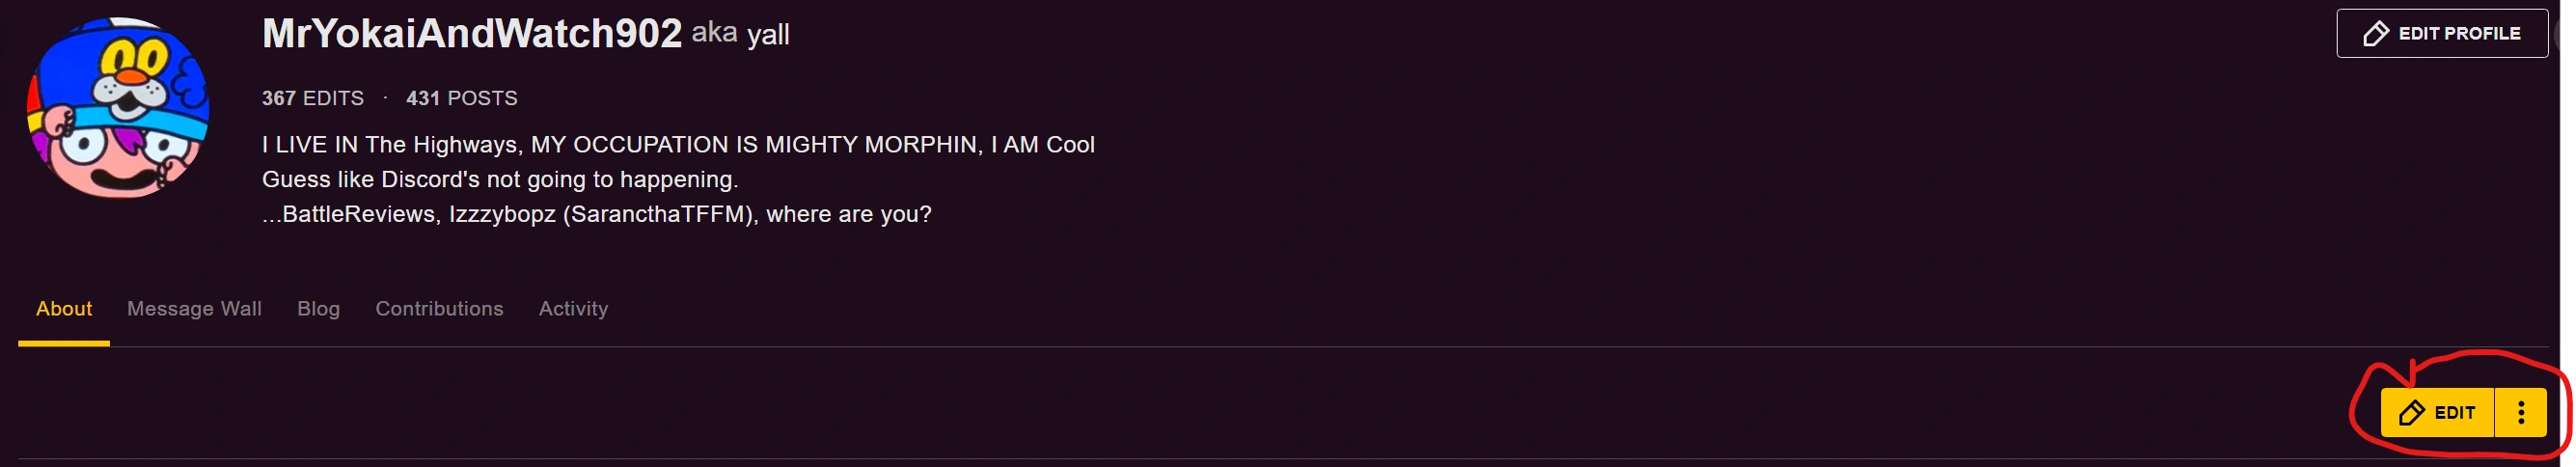Click the EDIT PROFILE button label

[2459, 34]
